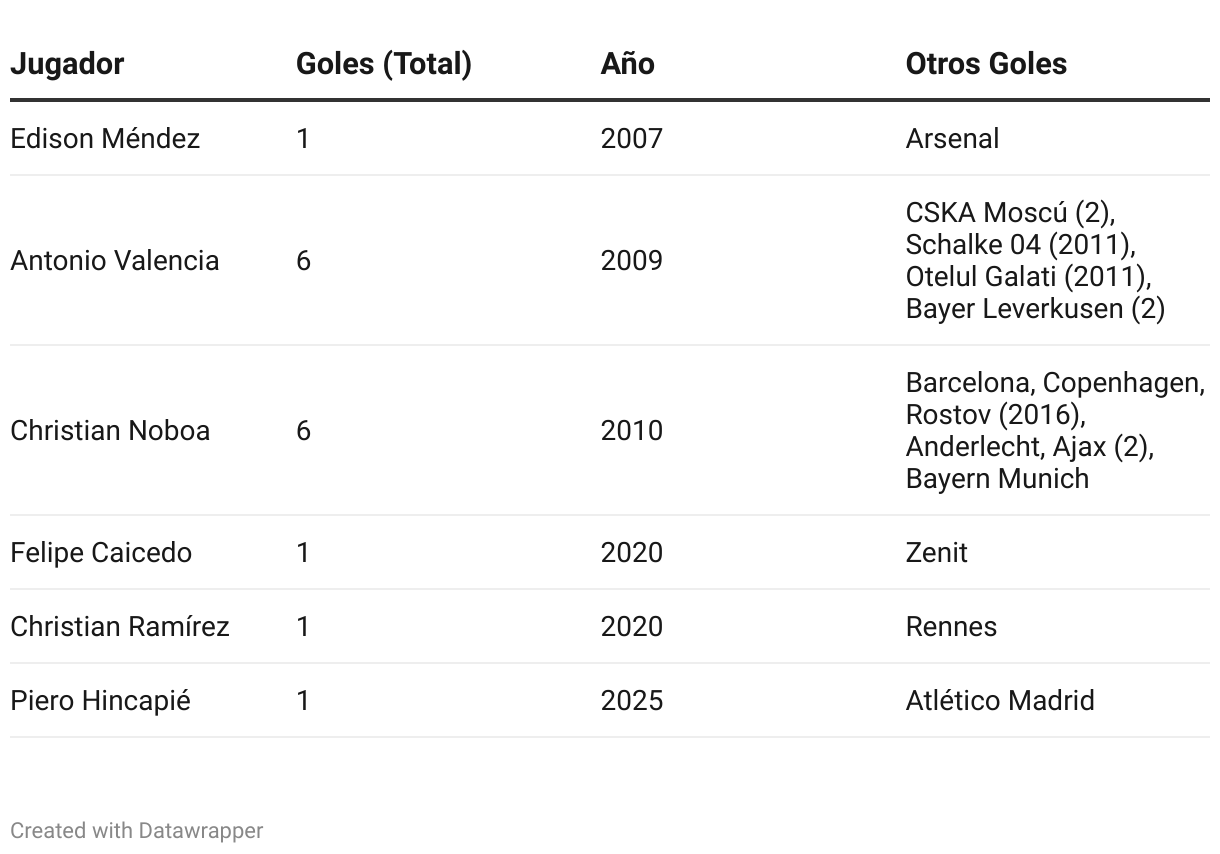The height and width of the screenshot is (854, 1220).
Task: Select the Christian Ramírez name cell
Action: point(120,626)
